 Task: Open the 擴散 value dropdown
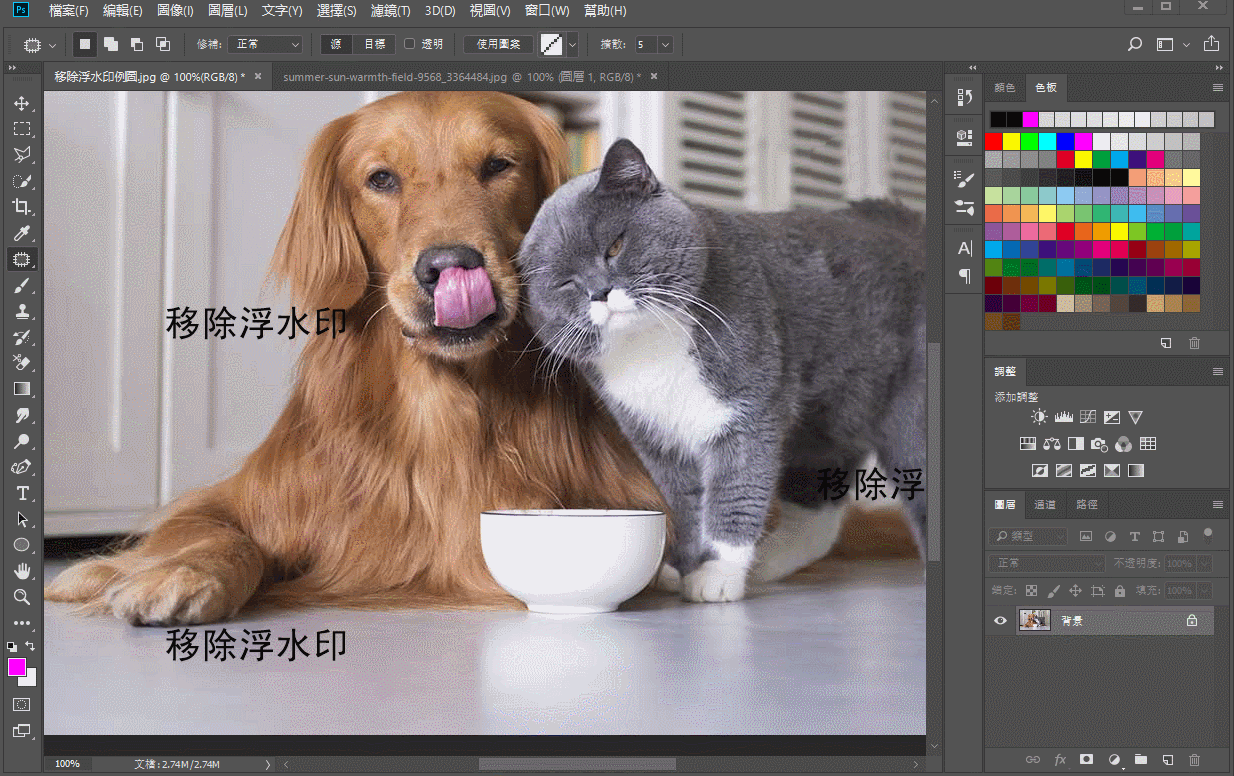[665, 44]
